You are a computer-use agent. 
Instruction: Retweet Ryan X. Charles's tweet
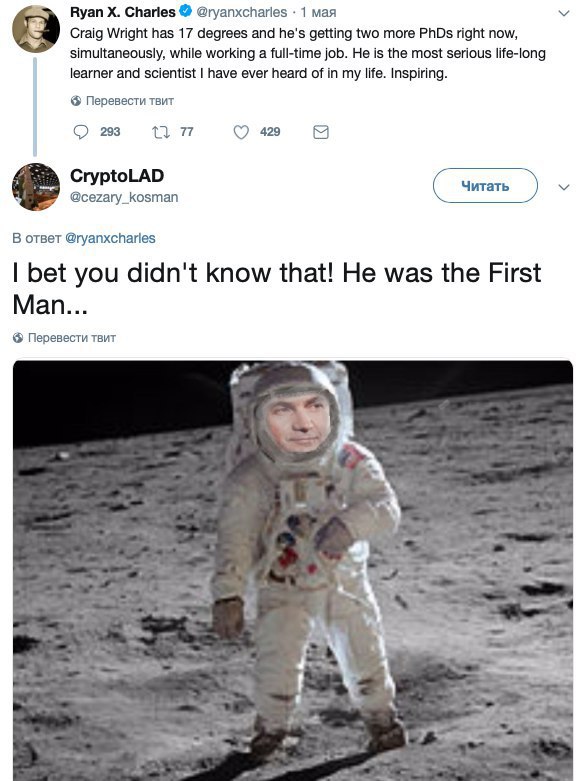click(x=160, y=132)
